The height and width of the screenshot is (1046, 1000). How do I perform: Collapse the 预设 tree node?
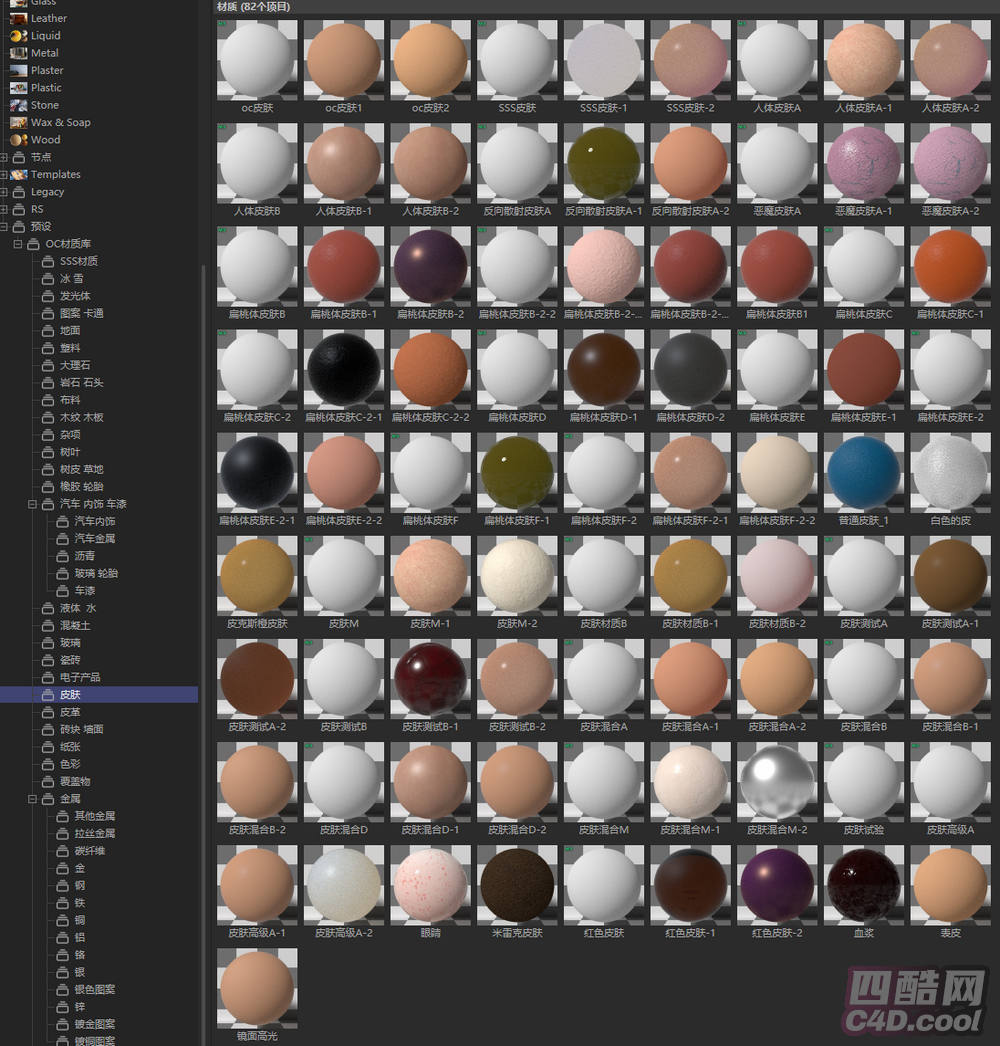tap(5, 227)
